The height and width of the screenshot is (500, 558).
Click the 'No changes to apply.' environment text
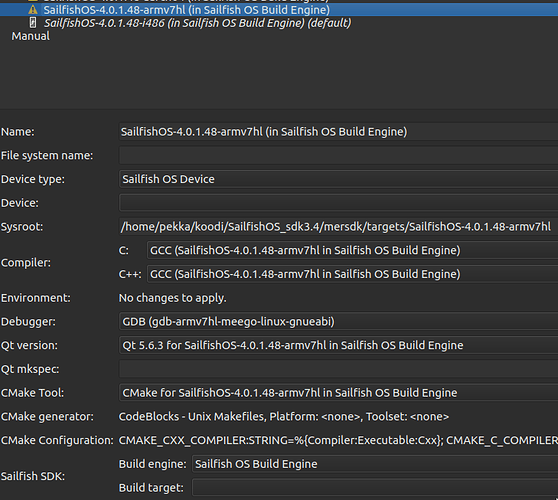(173, 298)
